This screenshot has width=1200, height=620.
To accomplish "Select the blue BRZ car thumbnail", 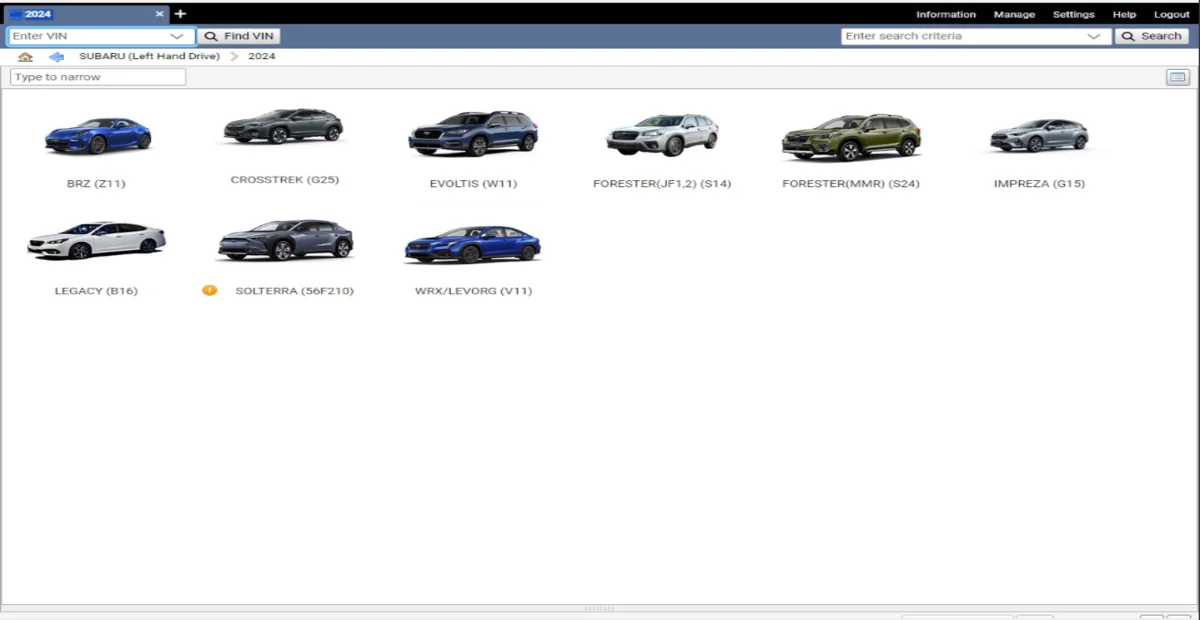I will [97, 135].
